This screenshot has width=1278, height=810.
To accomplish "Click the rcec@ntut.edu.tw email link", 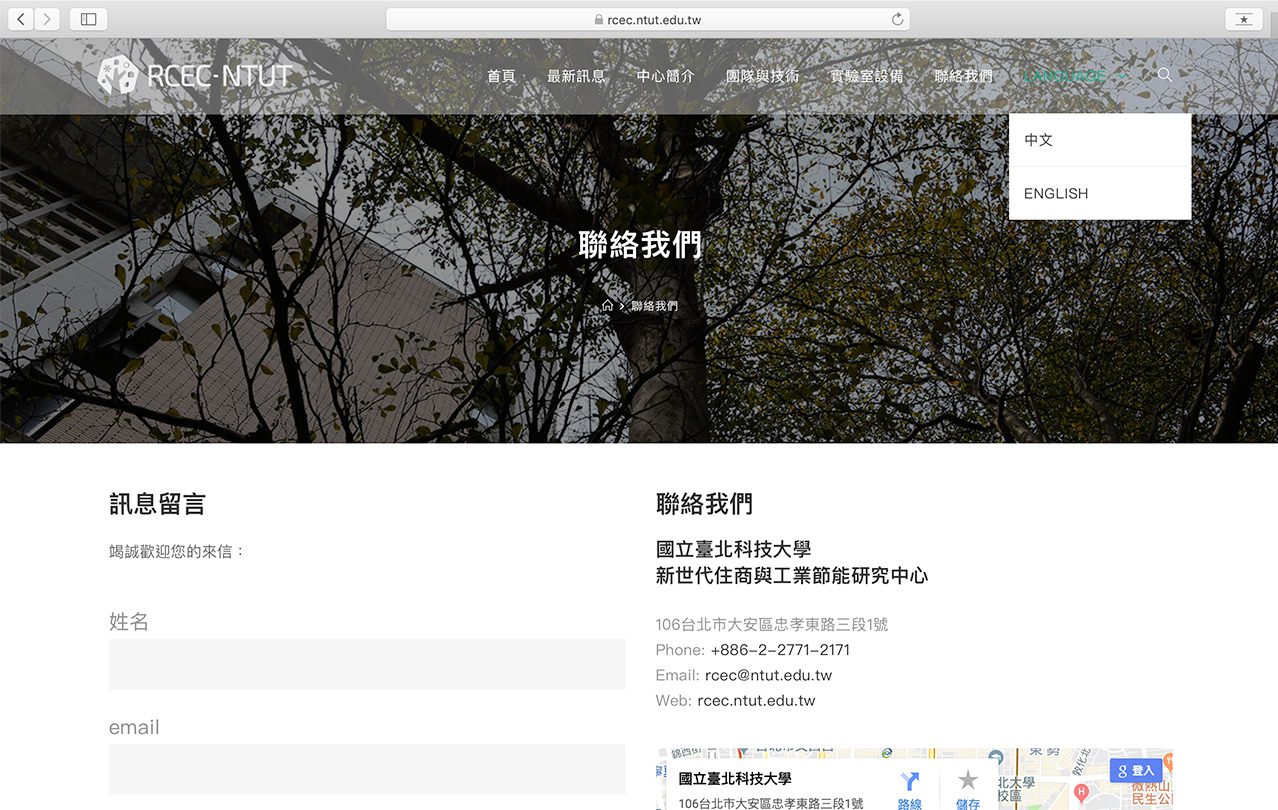I will click(x=768, y=675).
